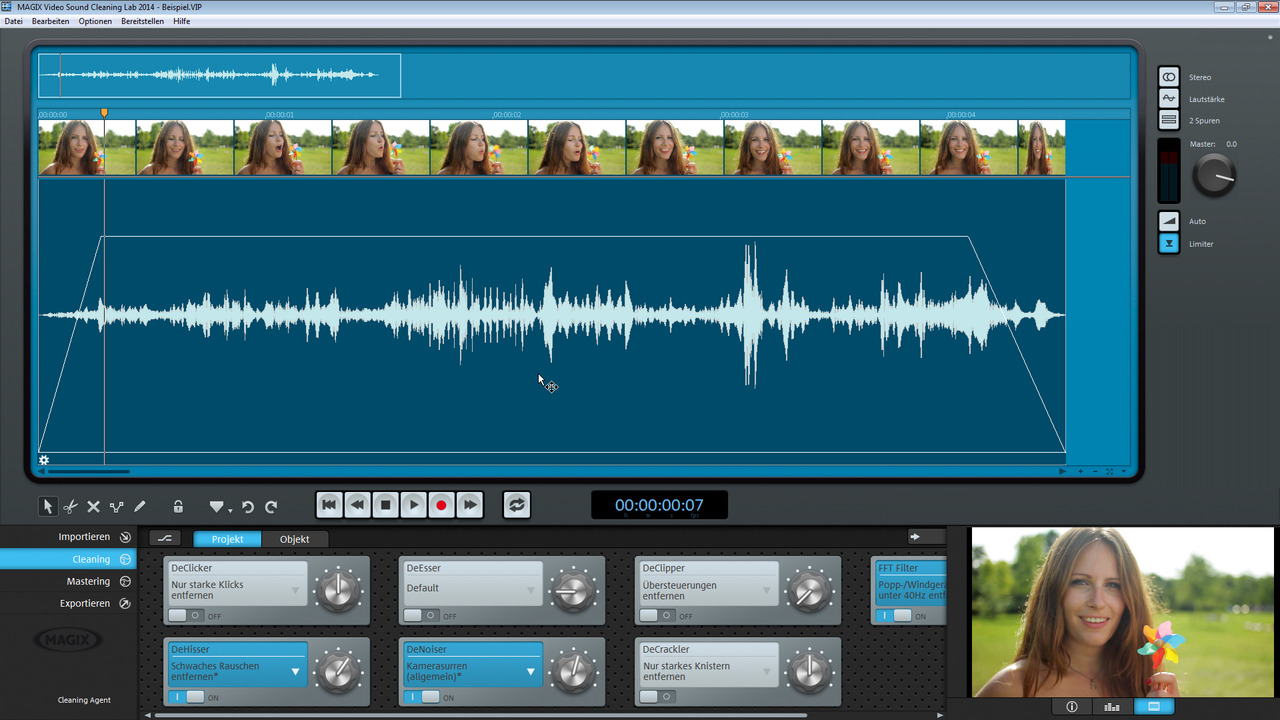Toggle the DeClicker on/off switch
1280x720 pixels.
pyautogui.click(x=186, y=616)
